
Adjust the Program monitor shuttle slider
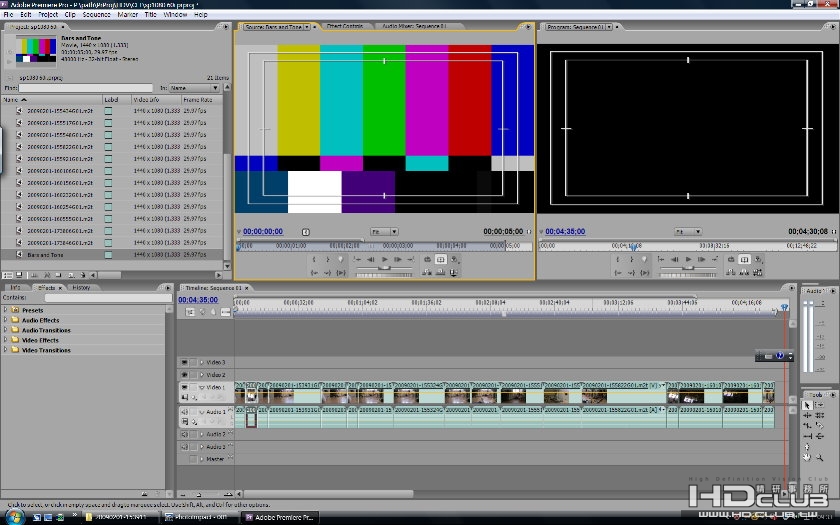pos(688,268)
